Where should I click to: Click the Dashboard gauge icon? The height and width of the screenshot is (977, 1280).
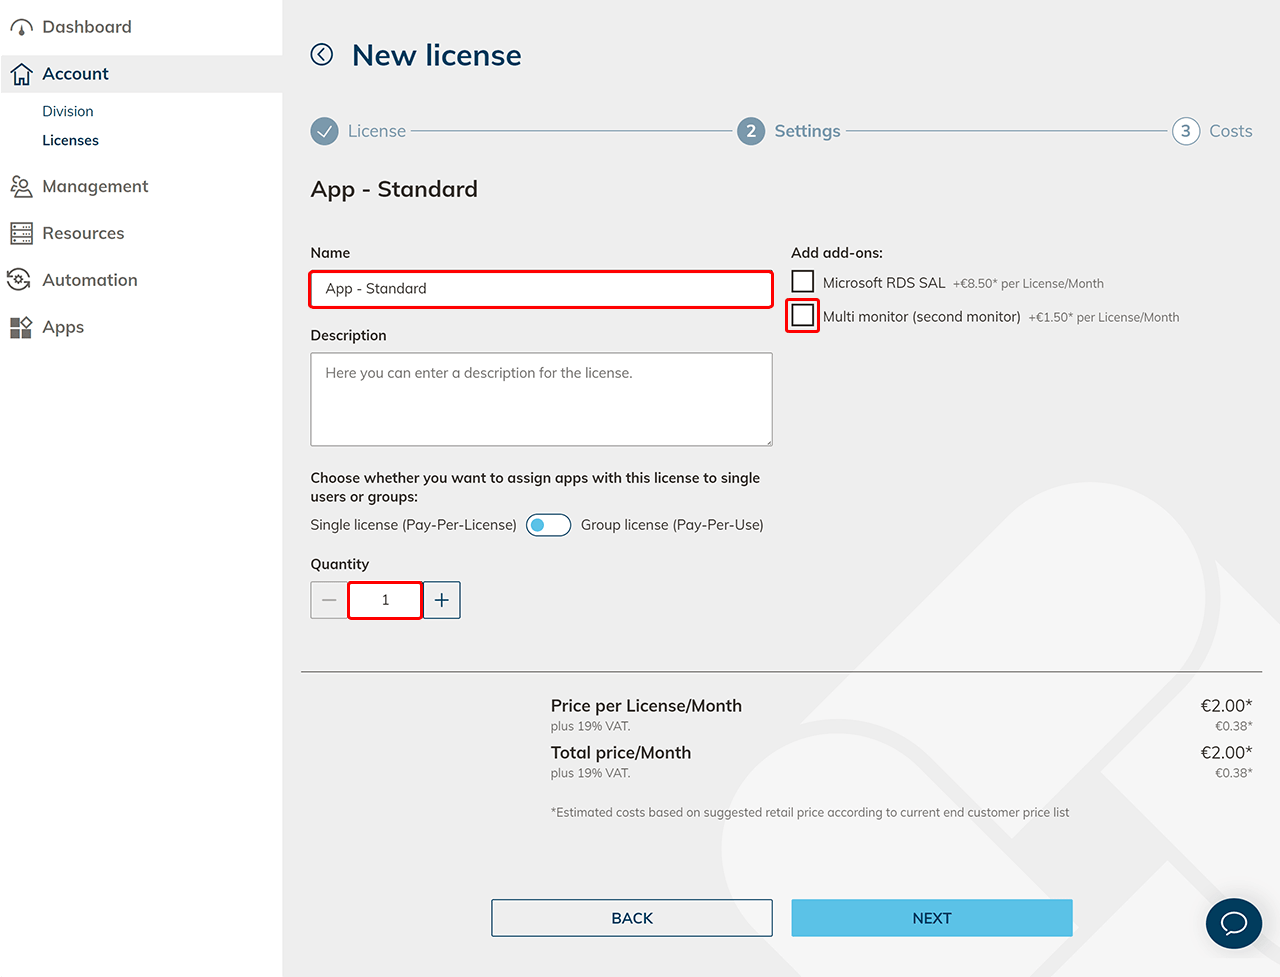(x=21, y=28)
